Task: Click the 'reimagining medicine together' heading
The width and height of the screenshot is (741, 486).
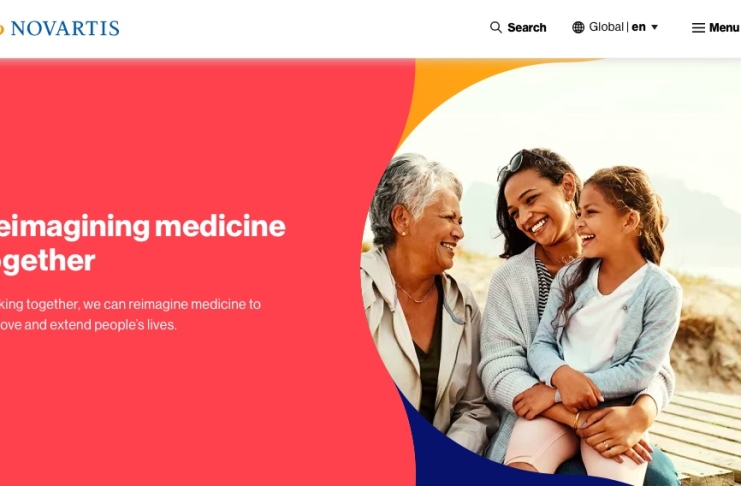Action: [140, 243]
